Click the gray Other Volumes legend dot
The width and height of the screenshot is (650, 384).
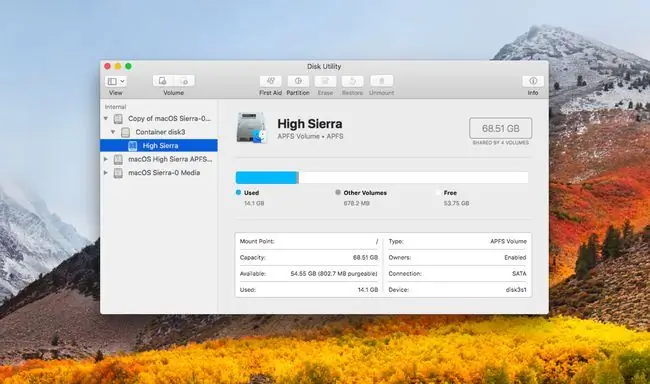tap(338, 192)
